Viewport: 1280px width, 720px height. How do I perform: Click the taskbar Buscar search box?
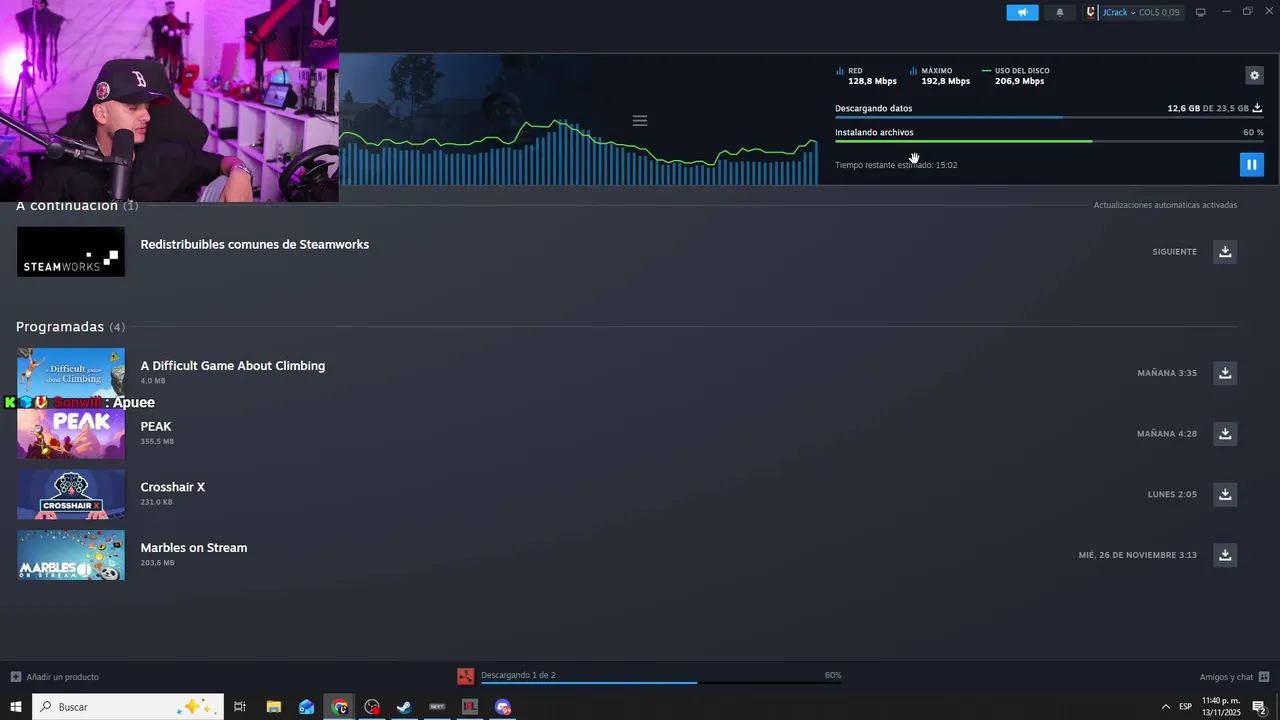(x=128, y=707)
